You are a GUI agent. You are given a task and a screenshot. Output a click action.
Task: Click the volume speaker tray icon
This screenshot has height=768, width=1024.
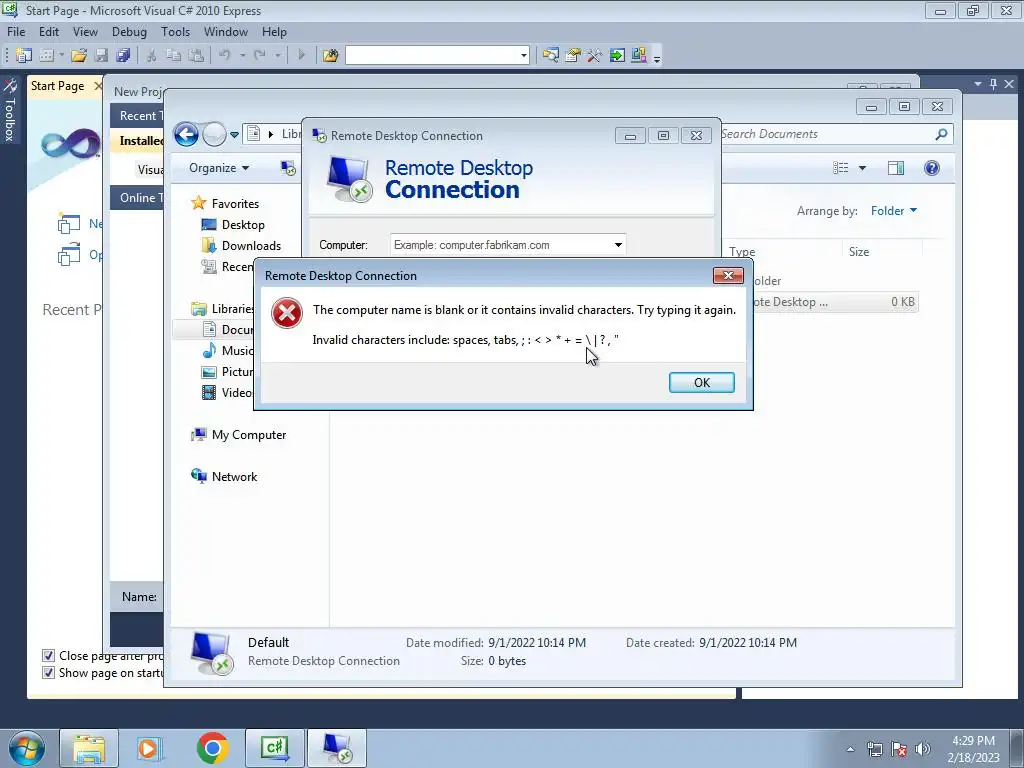click(x=923, y=749)
